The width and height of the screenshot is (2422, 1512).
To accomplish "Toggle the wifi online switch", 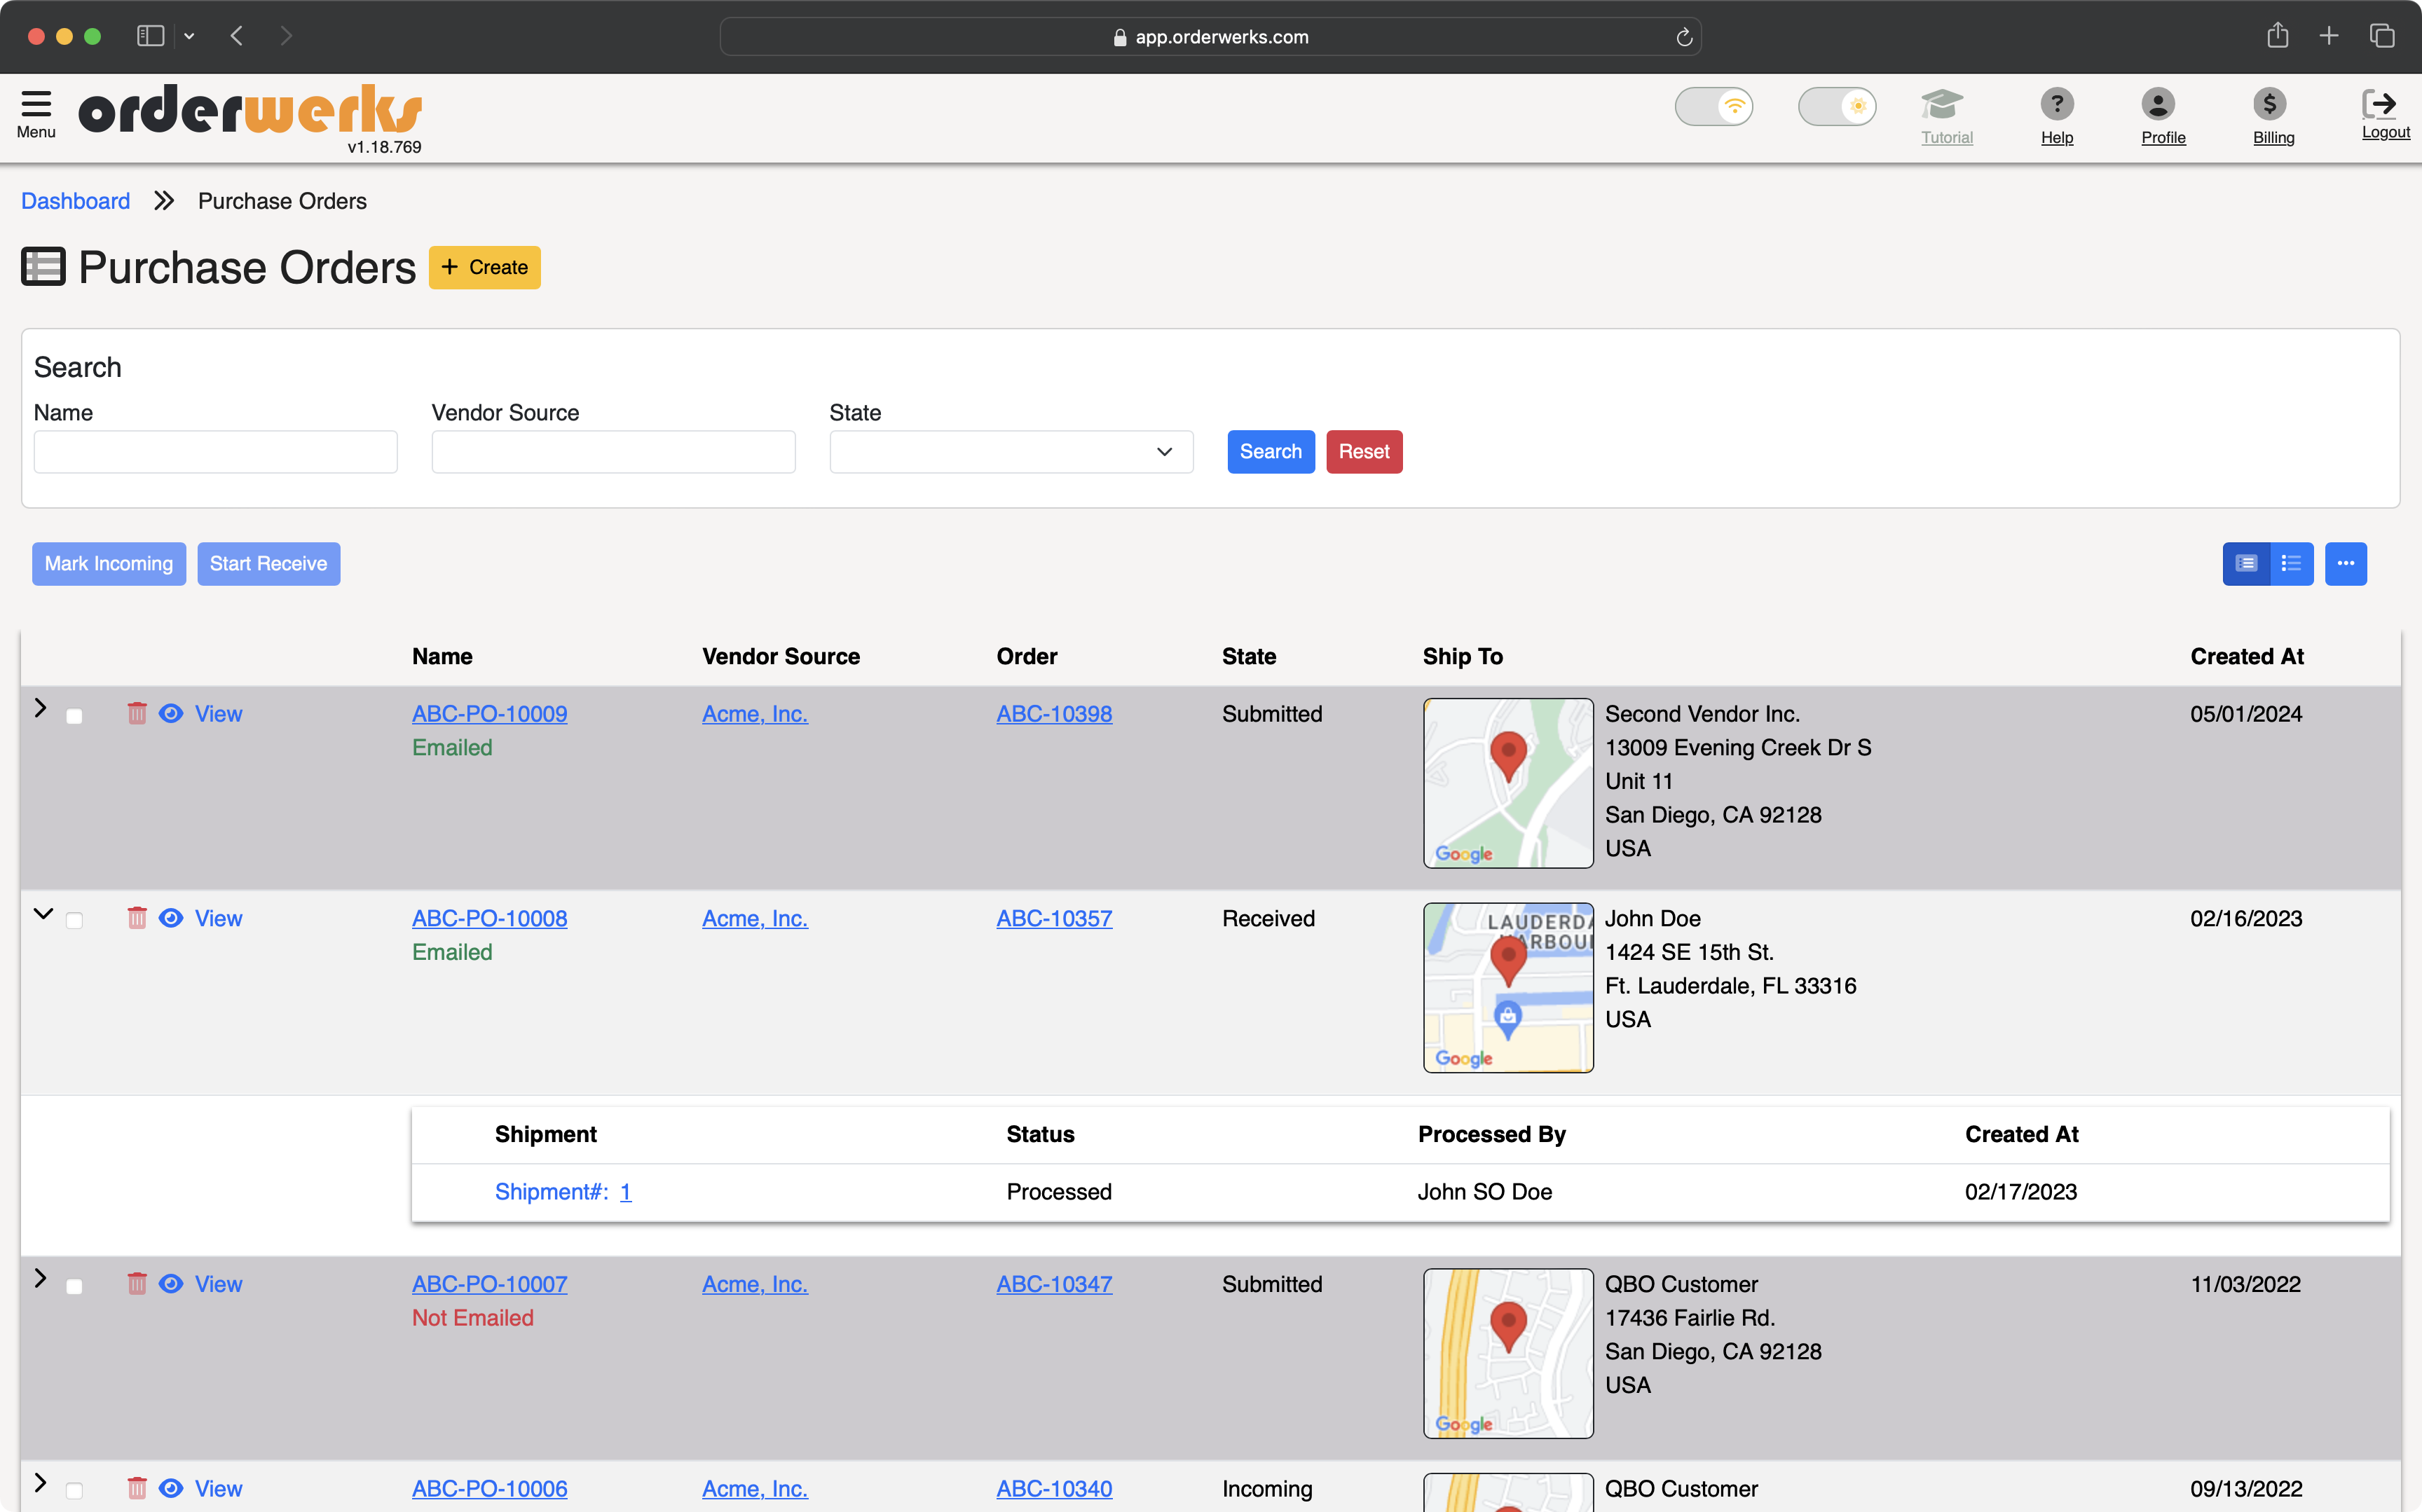I will [1714, 106].
